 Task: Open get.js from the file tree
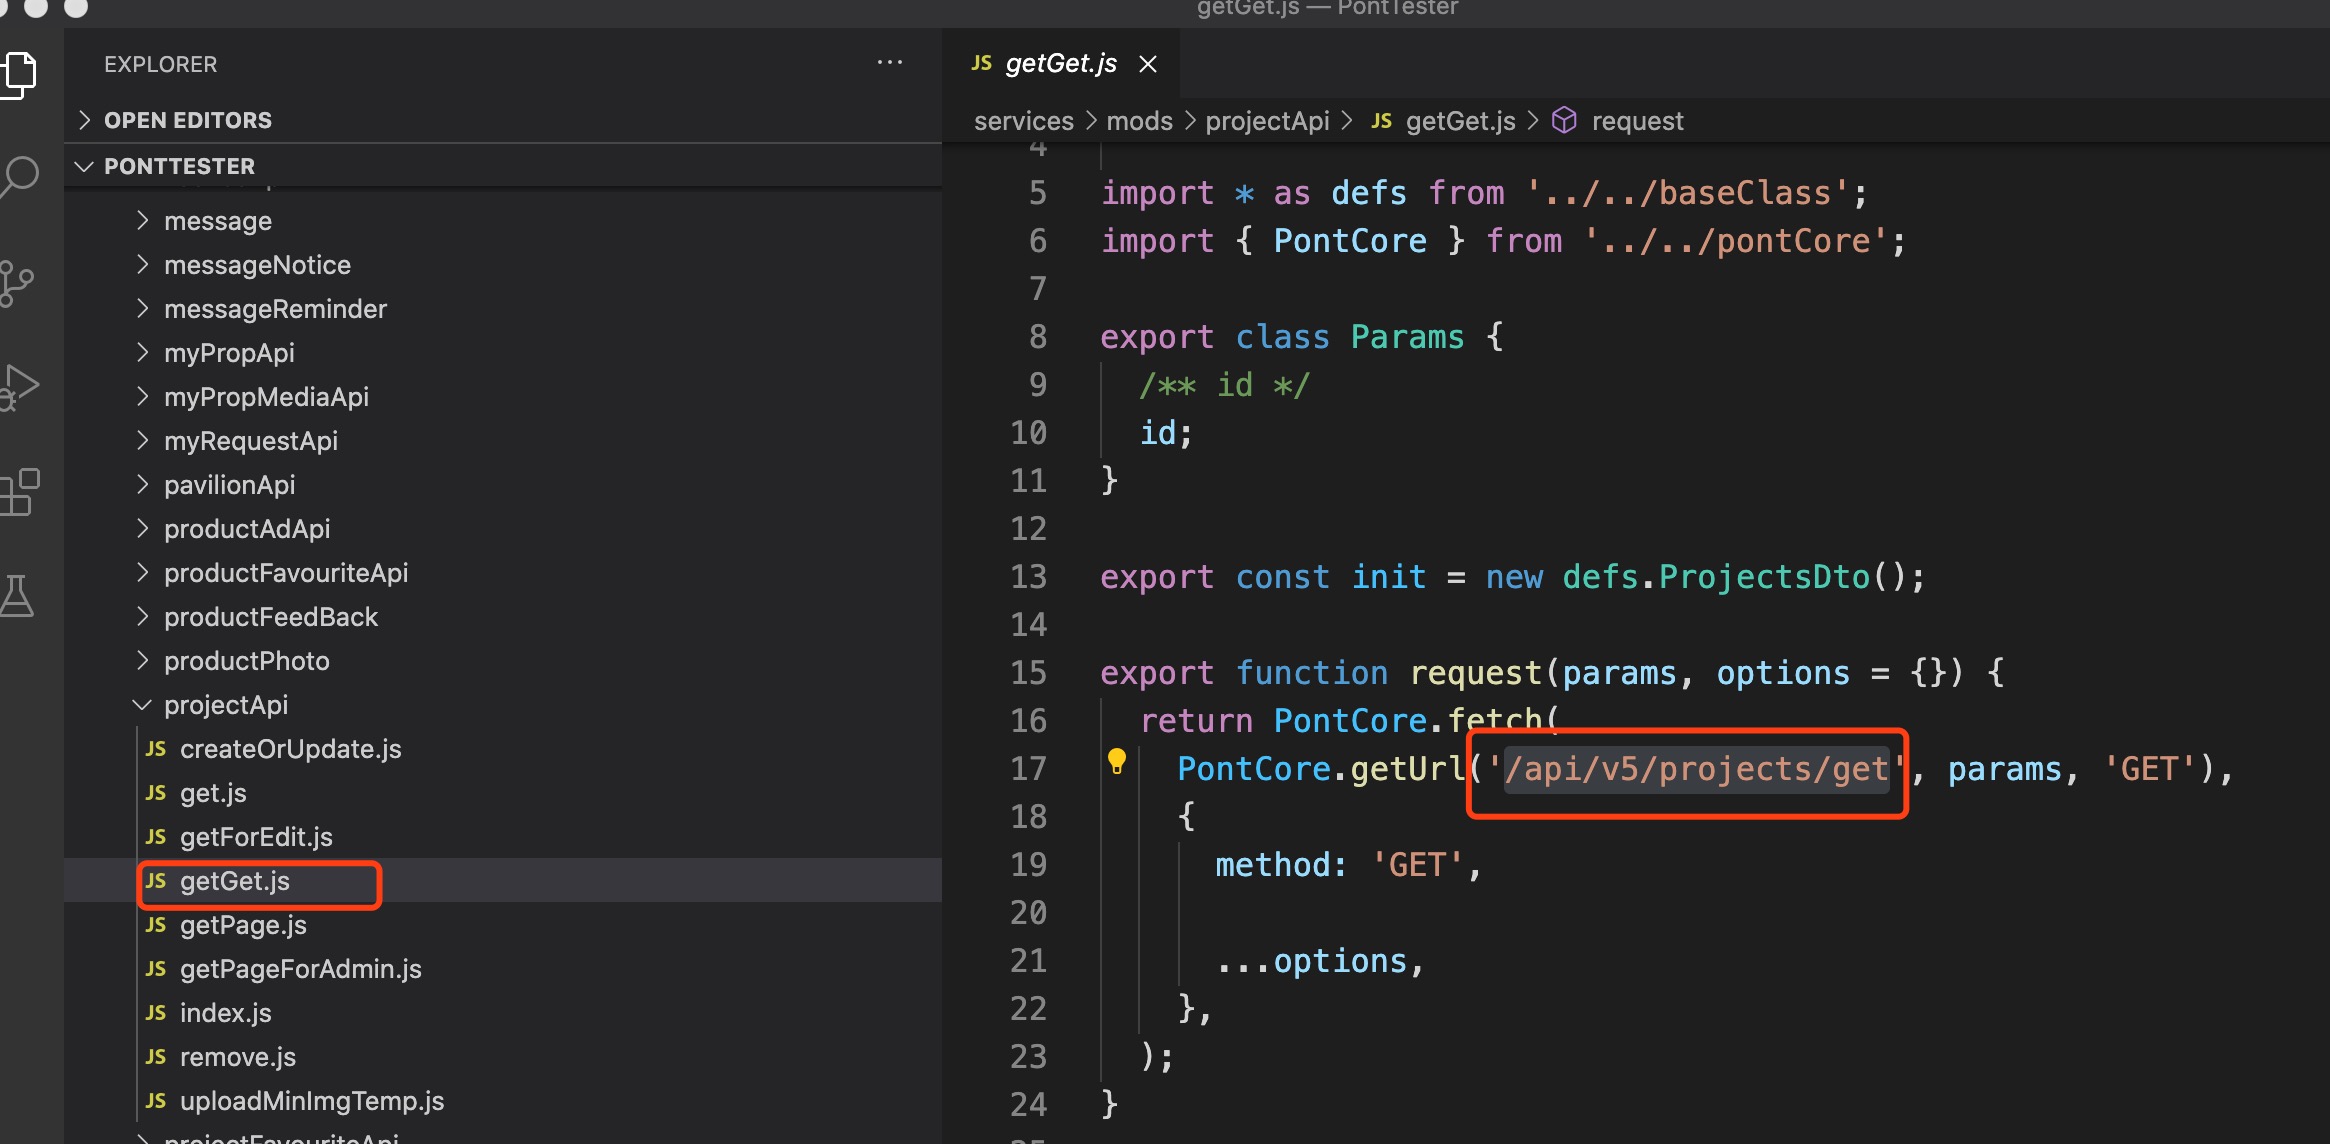click(212, 793)
